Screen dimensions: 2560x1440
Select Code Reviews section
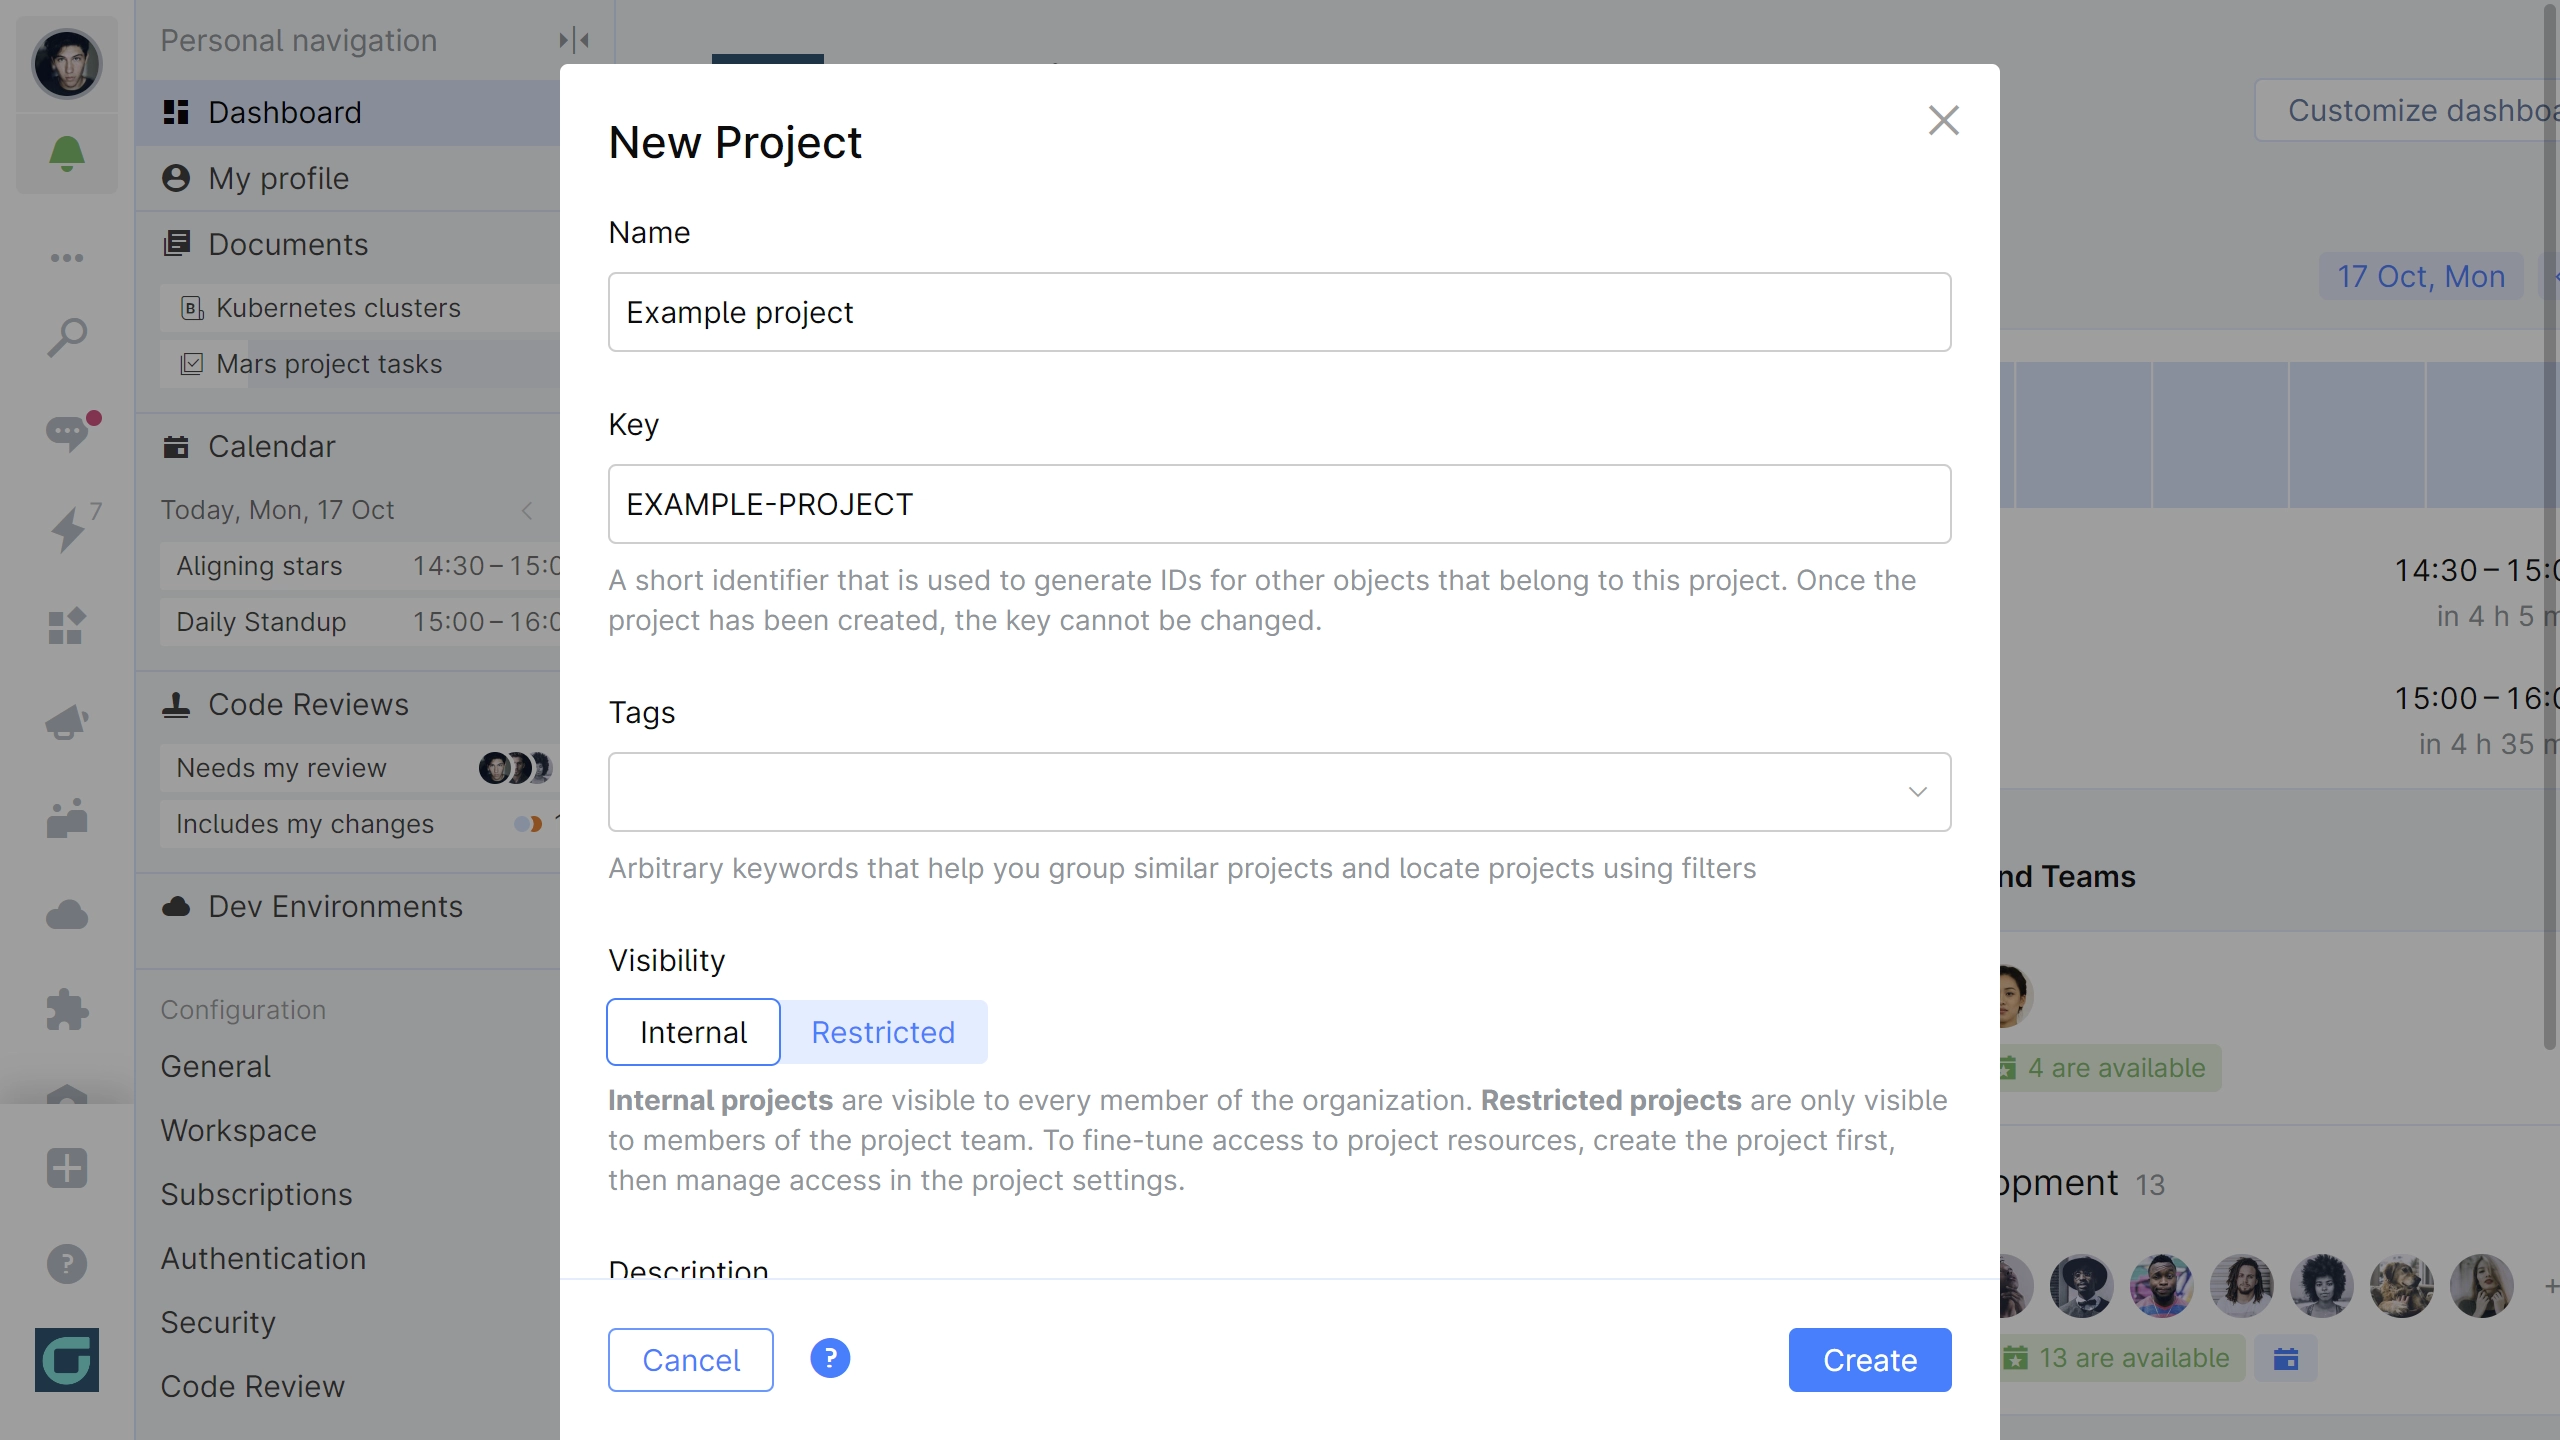(308, 702)
